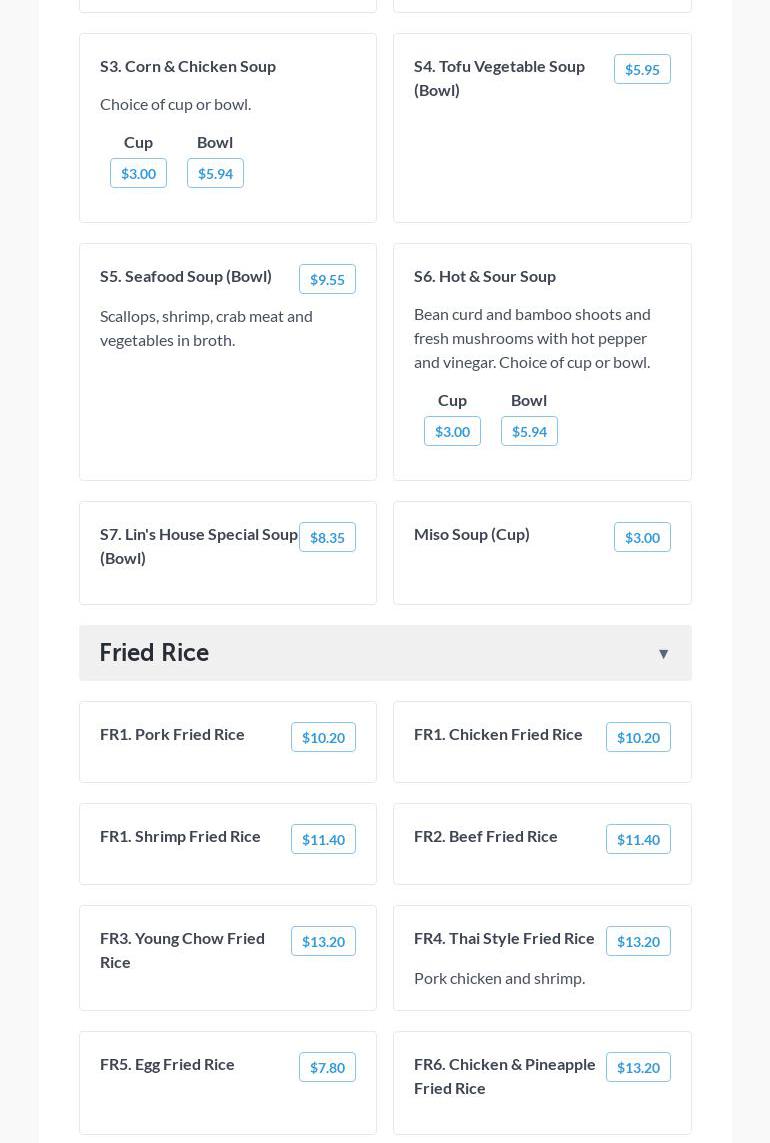Add Beef Fried Rice for $11.40
This screenshot has height=1143, width=770.
click(638, 839)
